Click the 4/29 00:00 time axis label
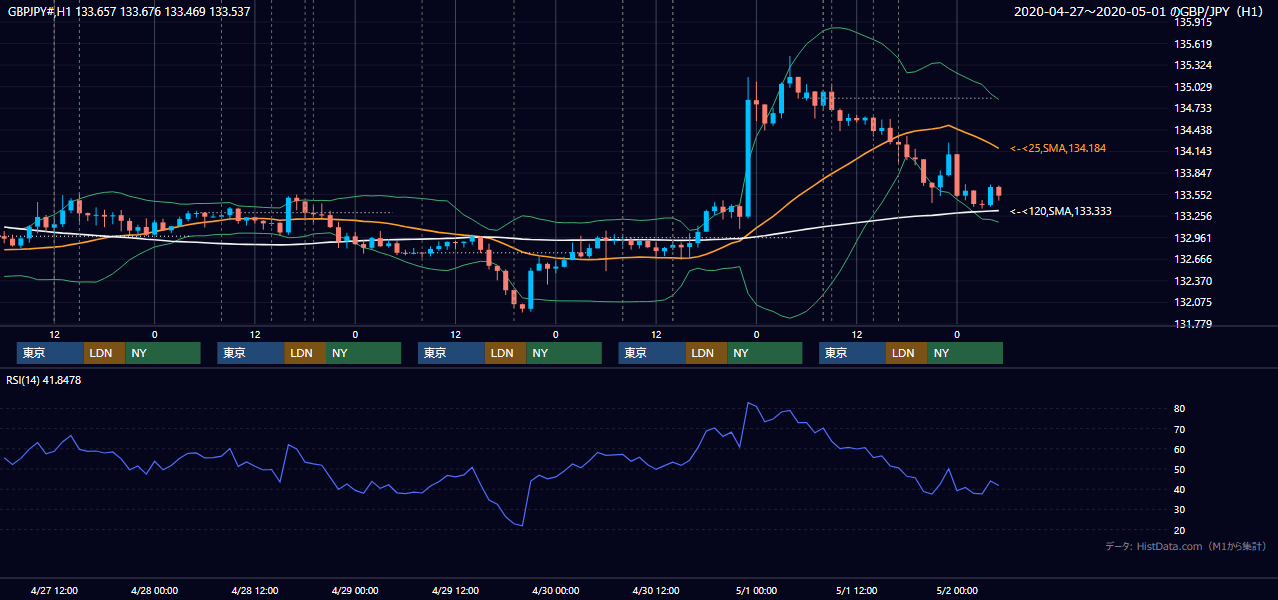The image size is (1278, 600). [x=355, y=591]
